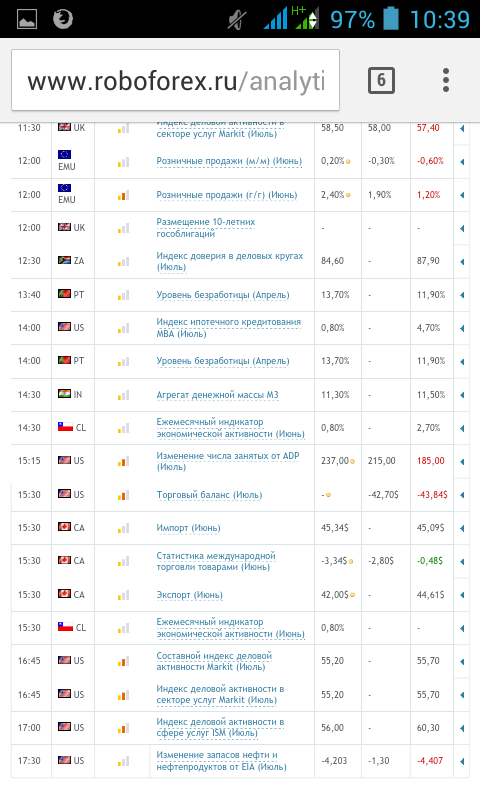Click the importance bars icon for ISM services row
Image resolution: width=480 pixels, height=800 pixels.
click(123, 729)
